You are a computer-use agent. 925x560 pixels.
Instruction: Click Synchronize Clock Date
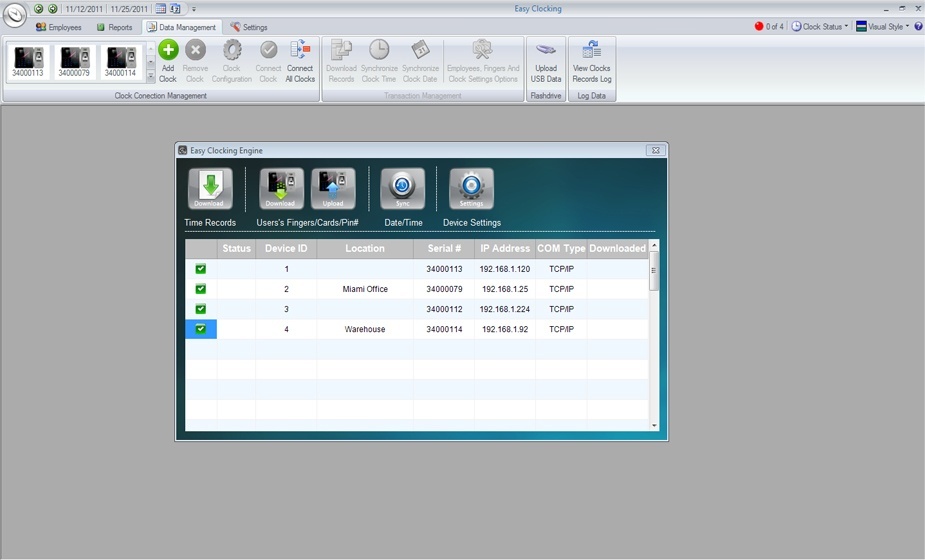420,61
